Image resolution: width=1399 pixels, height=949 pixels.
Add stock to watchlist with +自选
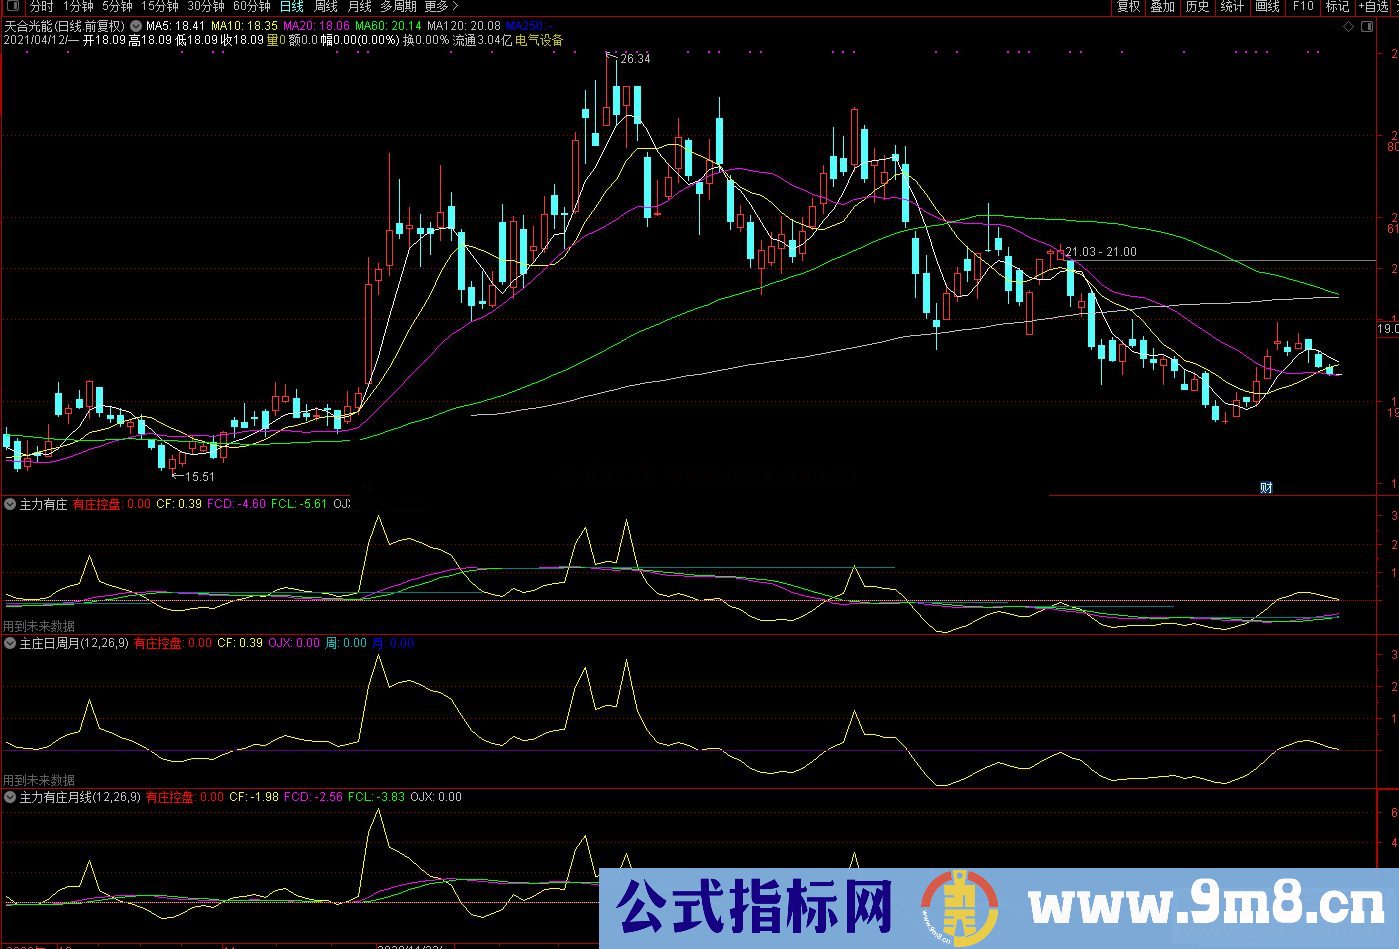coord(1371,7)
